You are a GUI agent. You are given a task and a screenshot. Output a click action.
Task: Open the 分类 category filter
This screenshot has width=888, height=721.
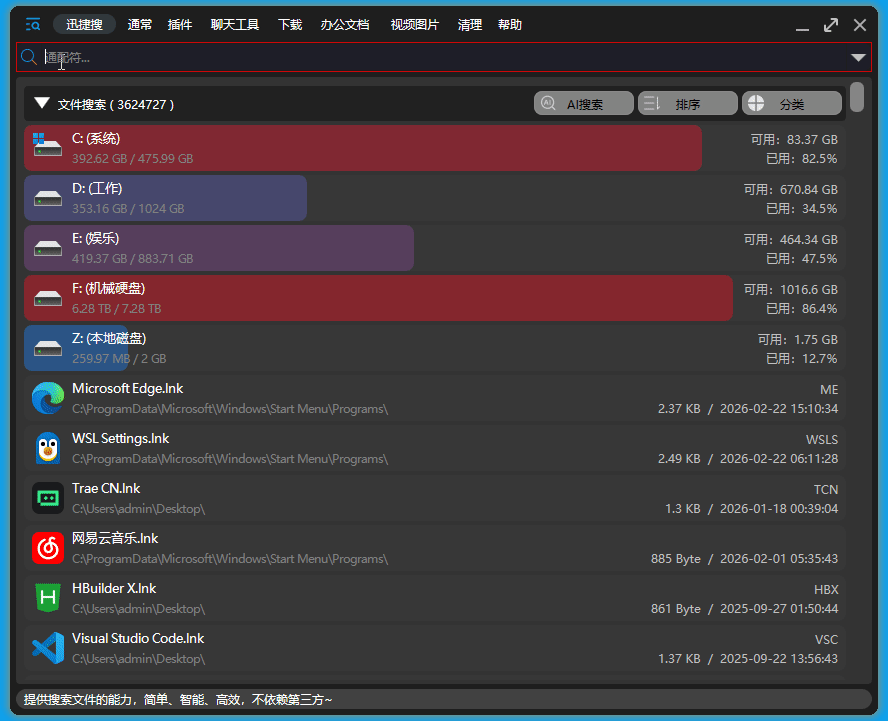[791, 104]
